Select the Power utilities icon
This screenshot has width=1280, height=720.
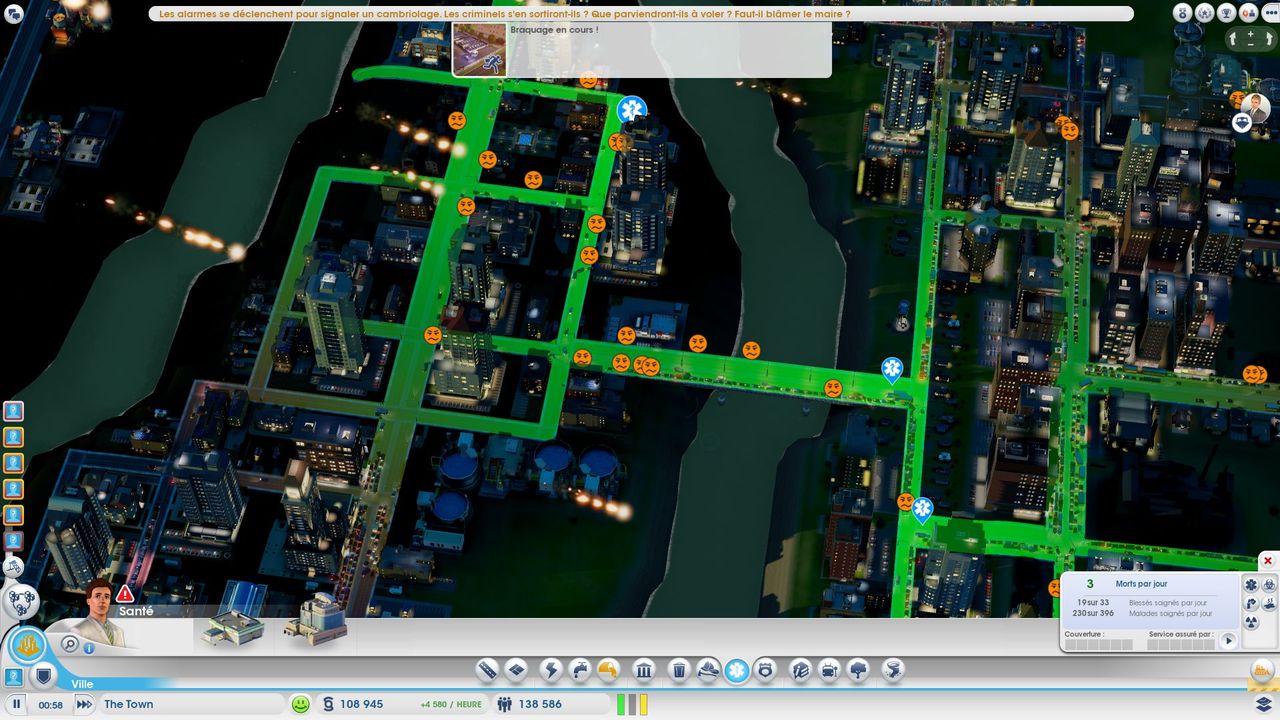tap(550, 670)
